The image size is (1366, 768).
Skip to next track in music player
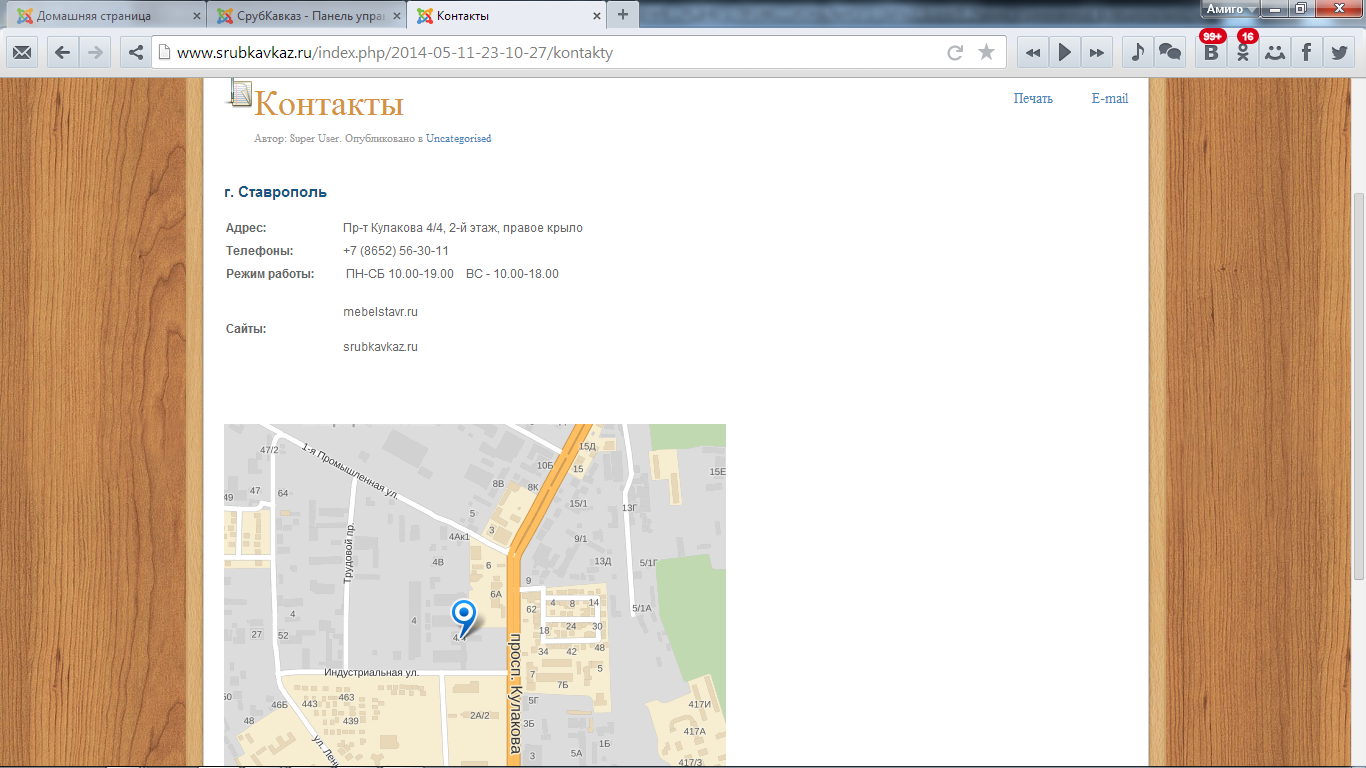[1097, 53]
